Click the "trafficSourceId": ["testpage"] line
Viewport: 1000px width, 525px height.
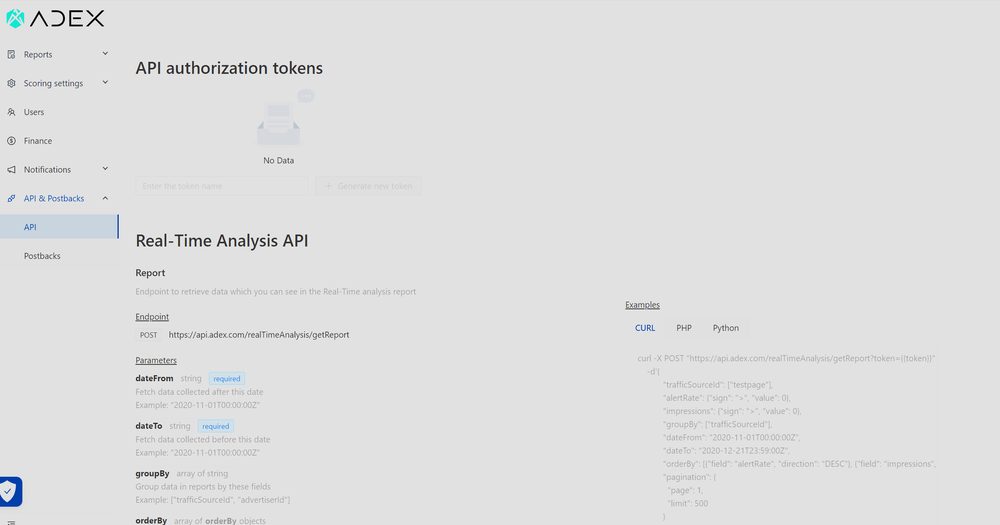point(718,385)
